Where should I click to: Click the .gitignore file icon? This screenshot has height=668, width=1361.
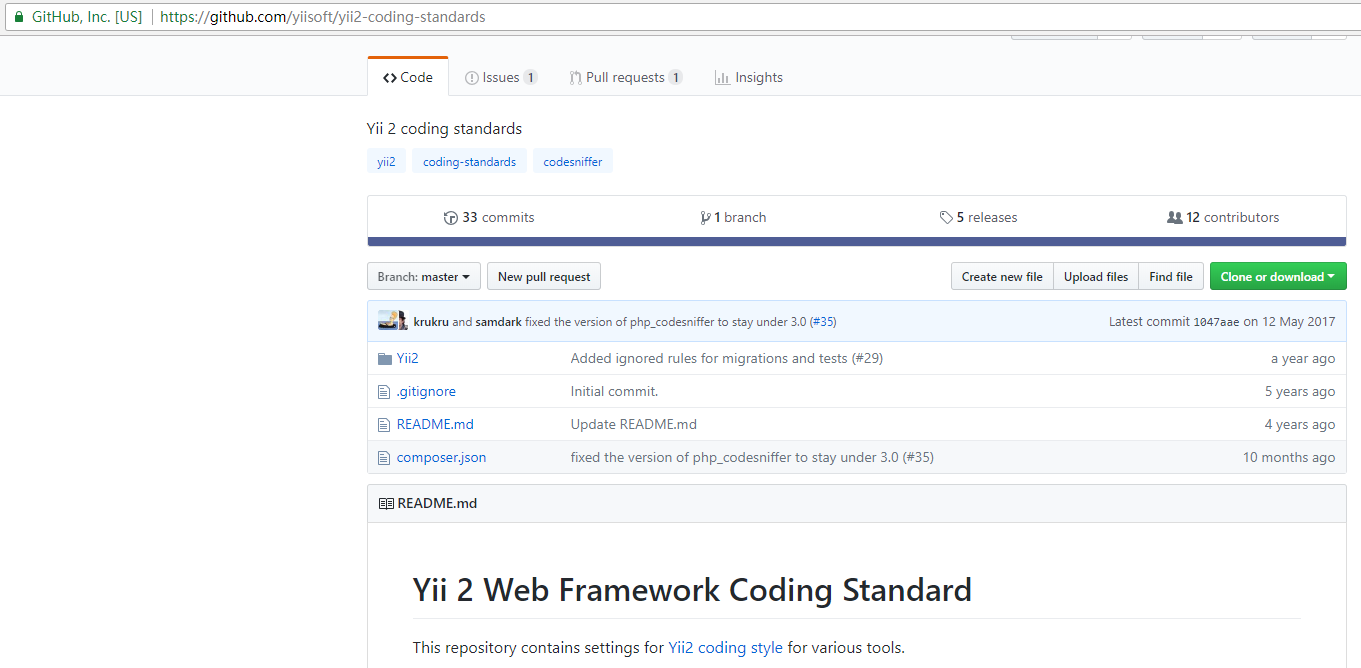click(x=384, y=392)
